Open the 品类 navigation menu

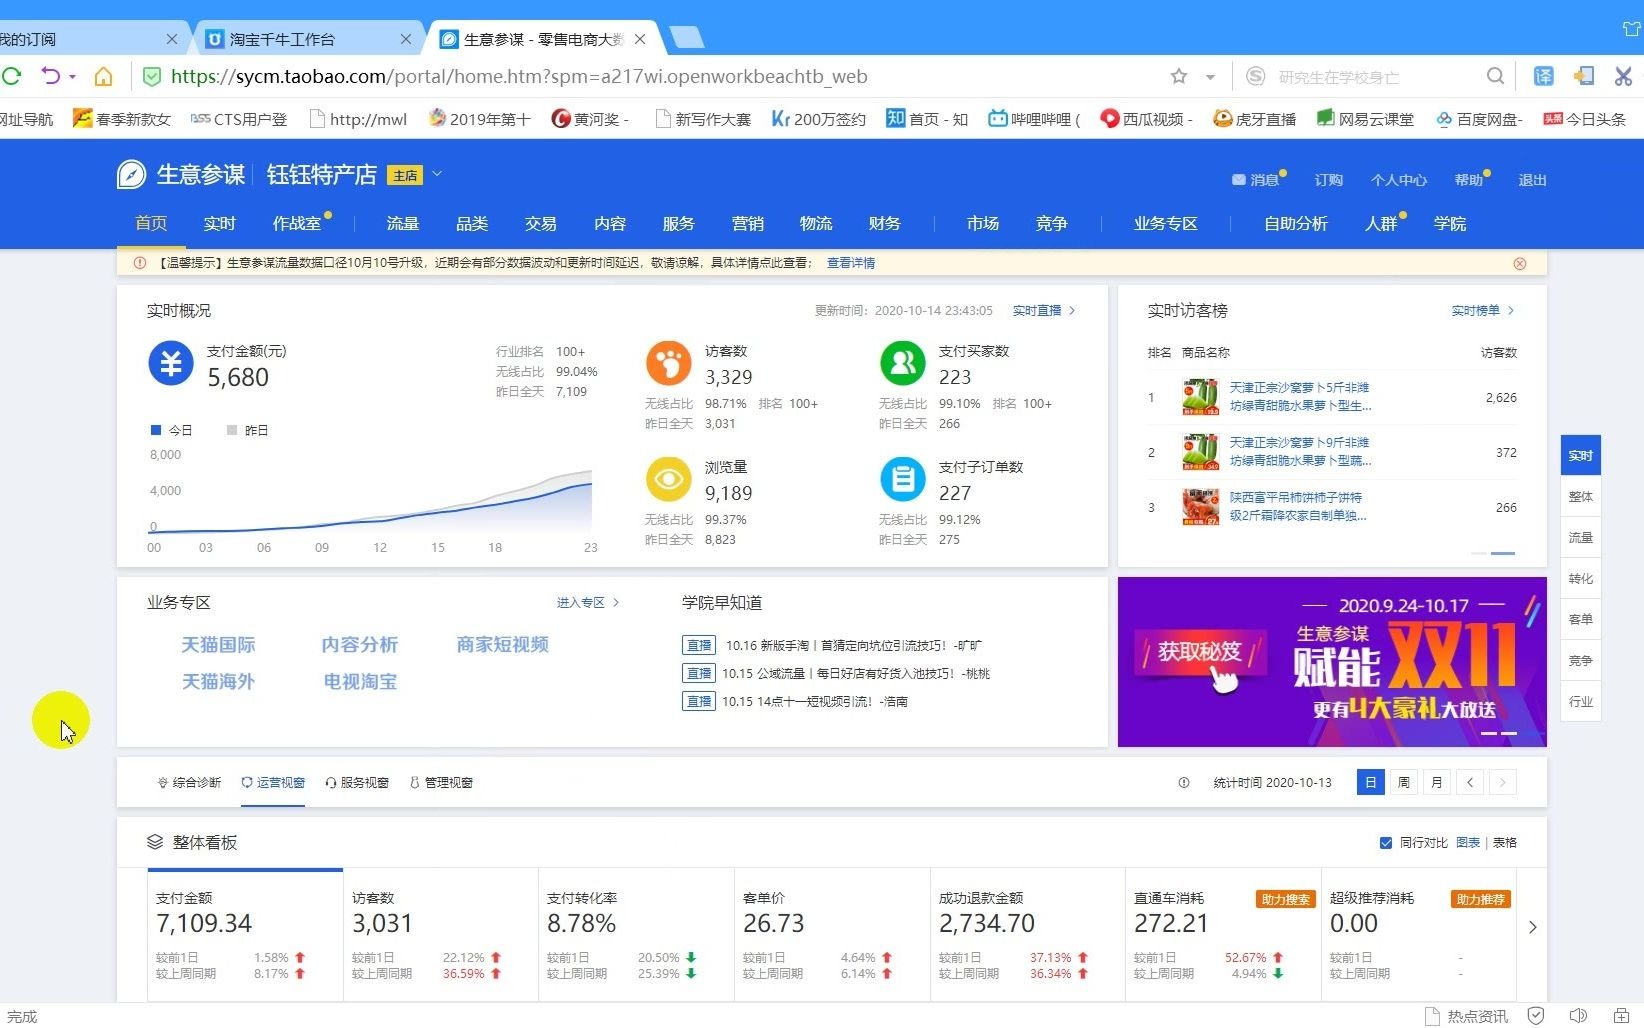click(472, 224)
